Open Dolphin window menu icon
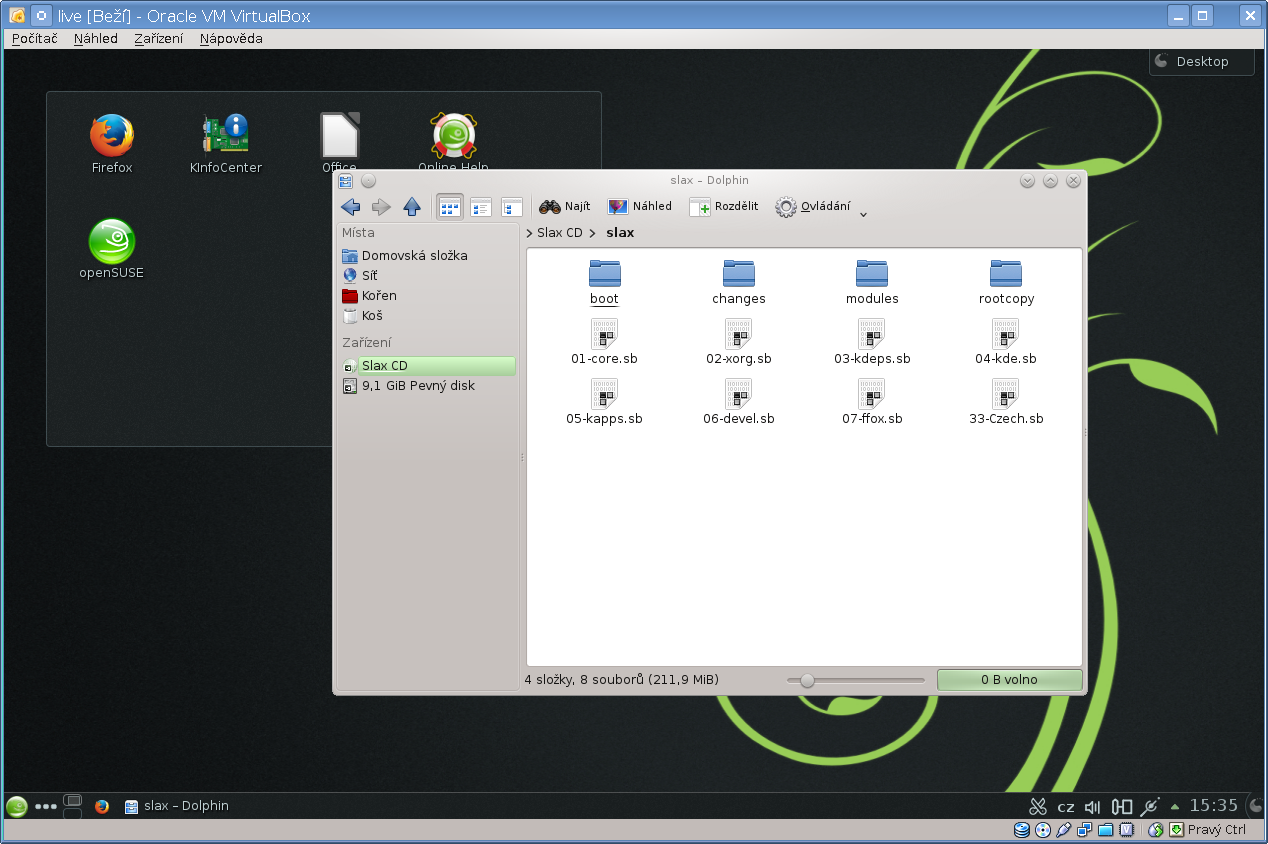Screen dimensions: 1268x844 (346, 180)
